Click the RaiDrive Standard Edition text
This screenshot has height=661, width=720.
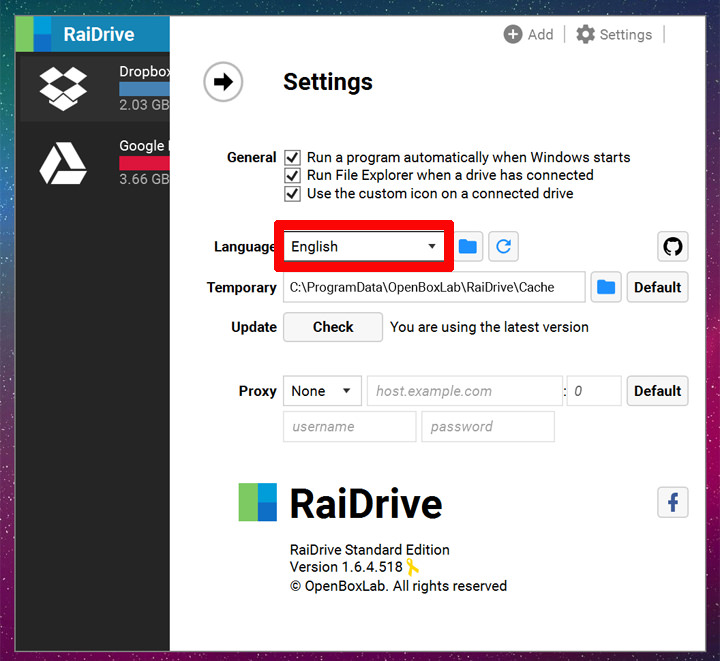370,549
